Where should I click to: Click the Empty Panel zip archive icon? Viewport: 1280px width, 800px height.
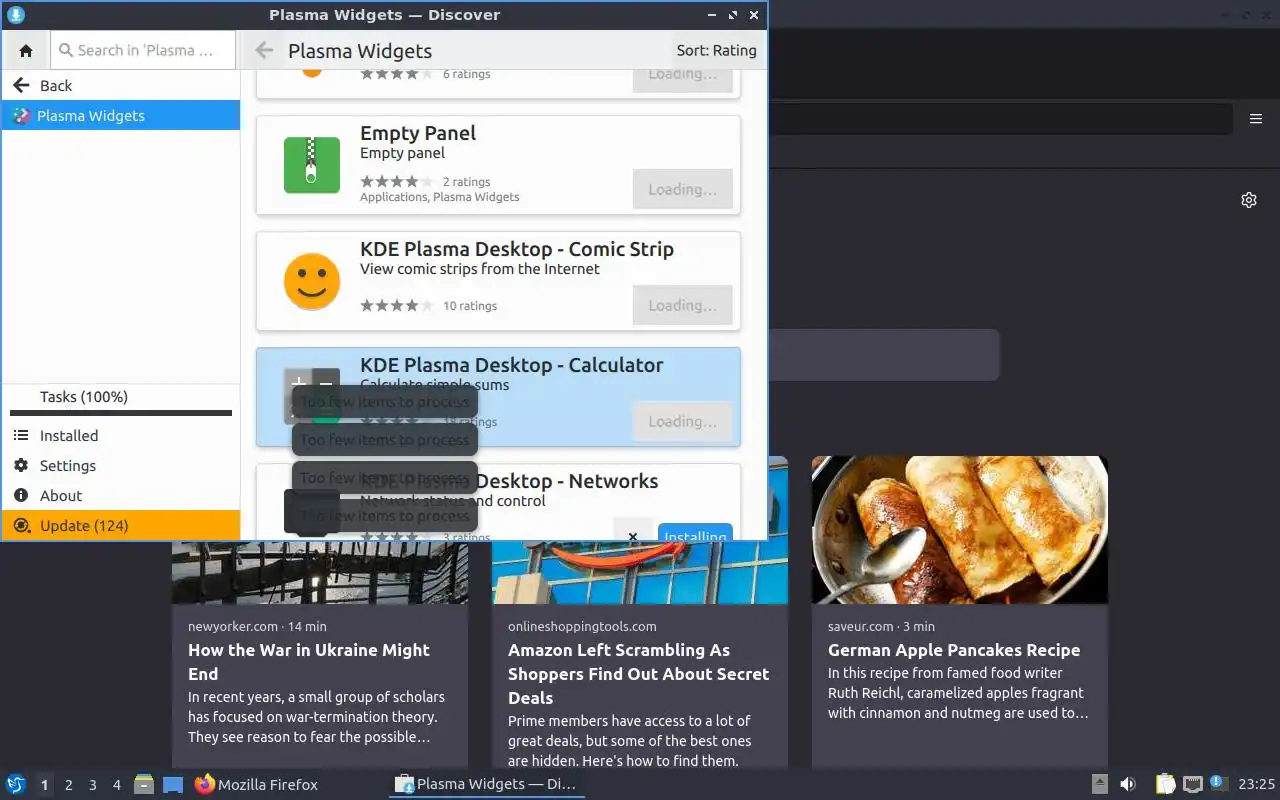tap(312, 165)
